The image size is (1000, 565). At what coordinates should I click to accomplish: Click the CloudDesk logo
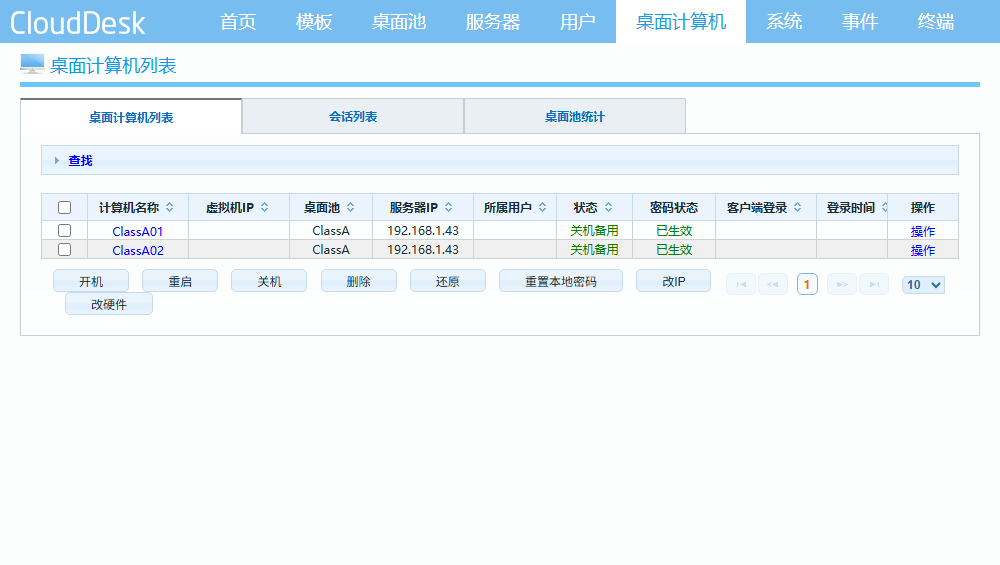pos(77,23)
